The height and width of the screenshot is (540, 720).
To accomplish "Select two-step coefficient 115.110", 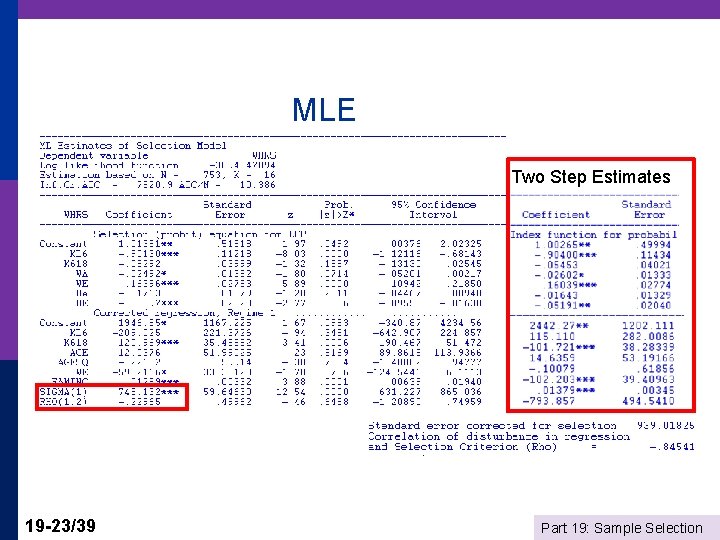I will [552, 337].
